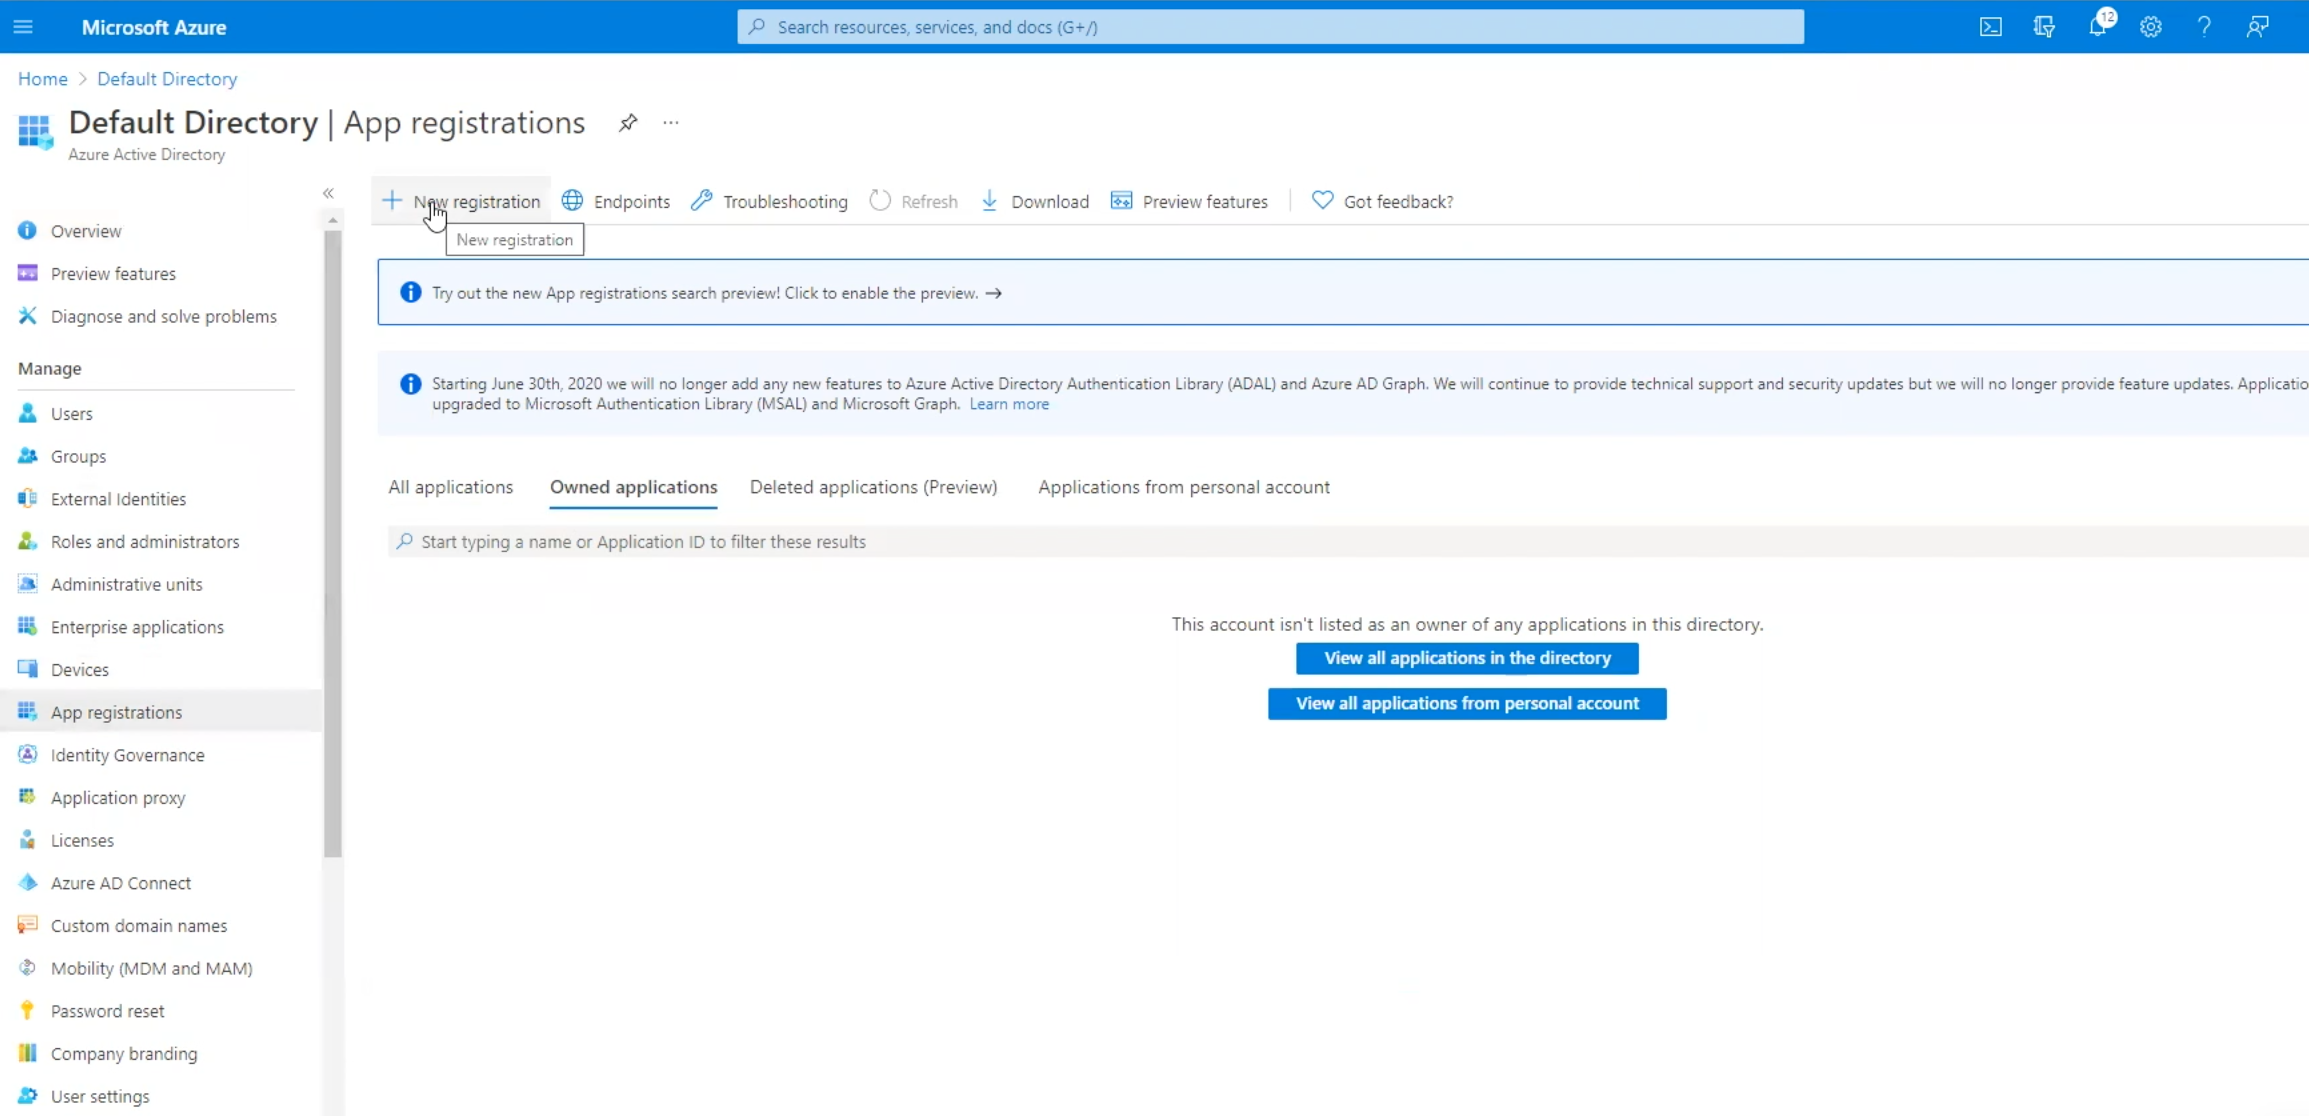
Task: Open the Cloud Shell icon
Action: (x=1990, y=27)
